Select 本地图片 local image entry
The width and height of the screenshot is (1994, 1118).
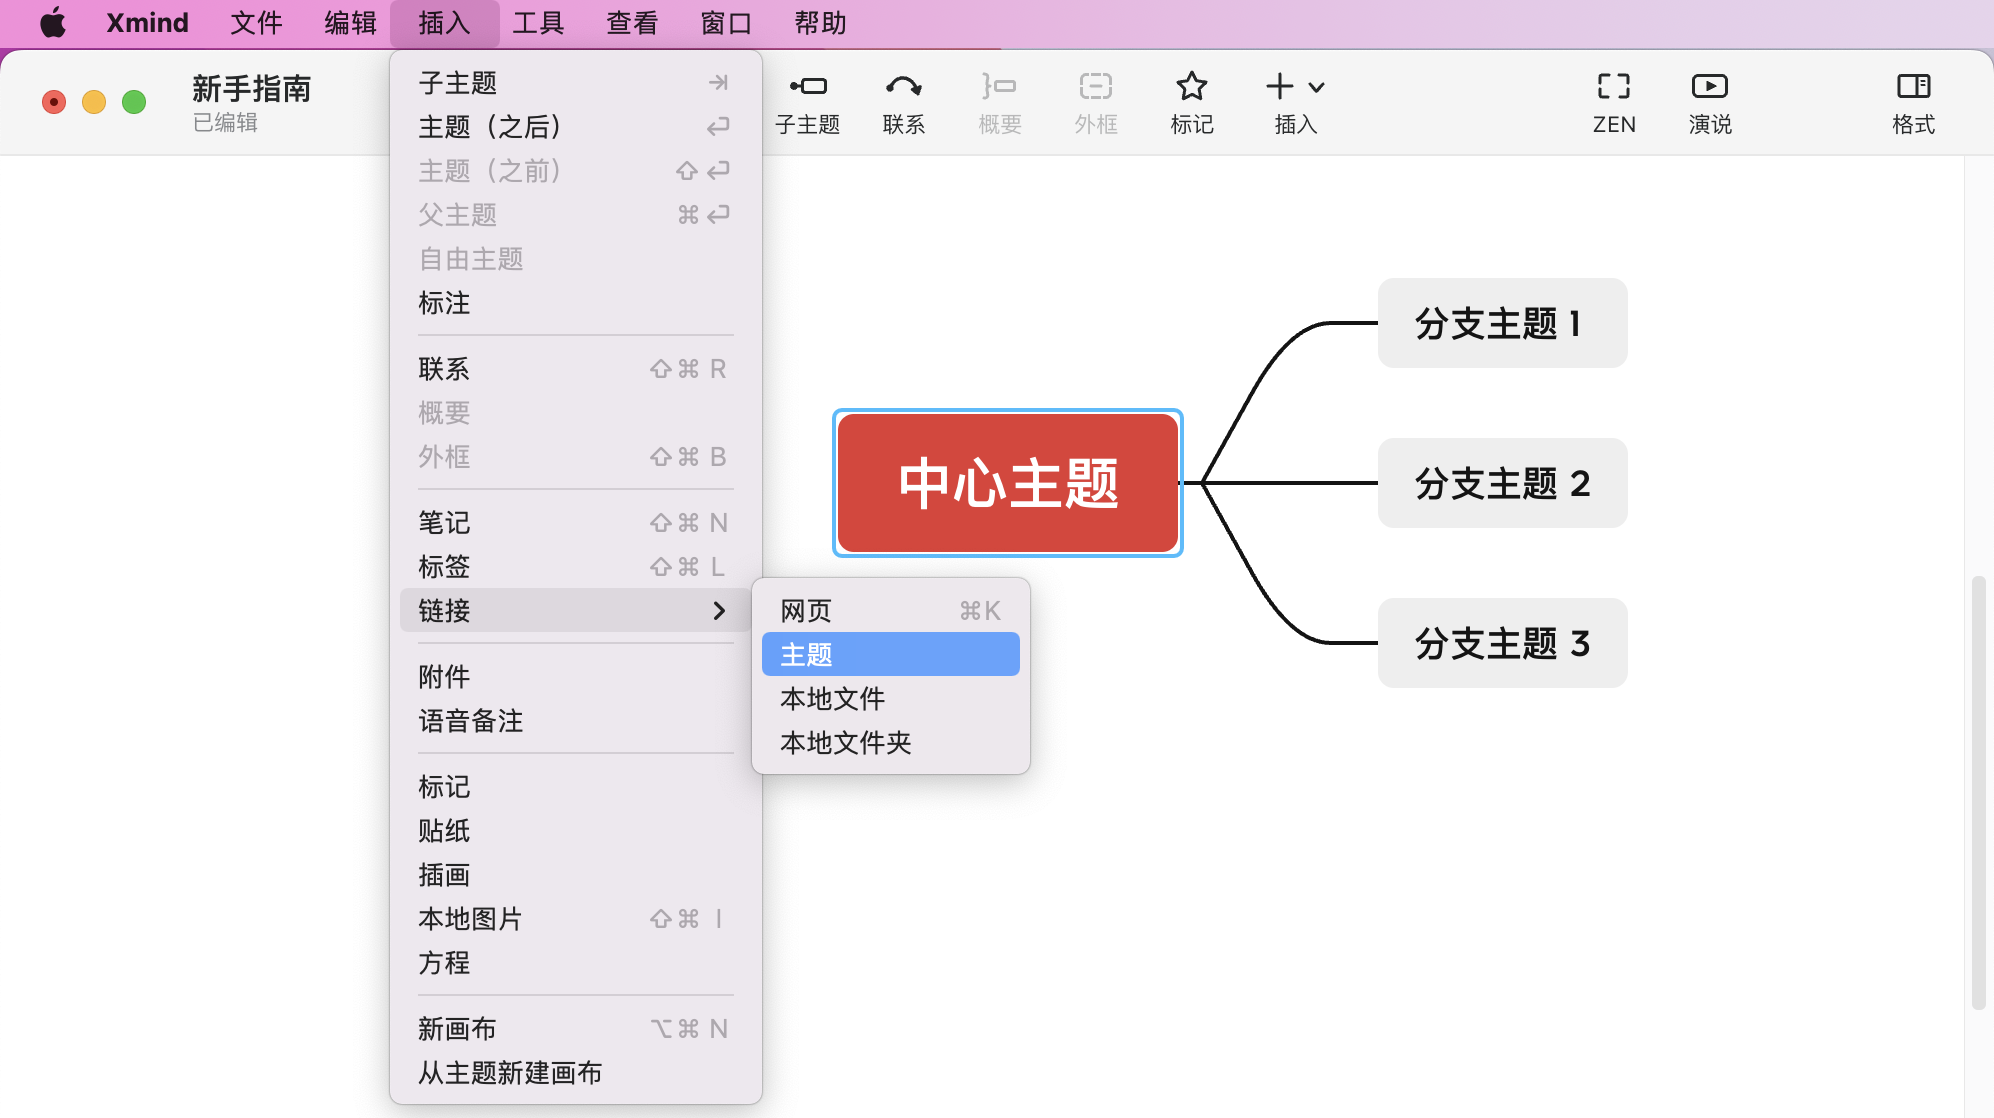(x=575, y=919)
